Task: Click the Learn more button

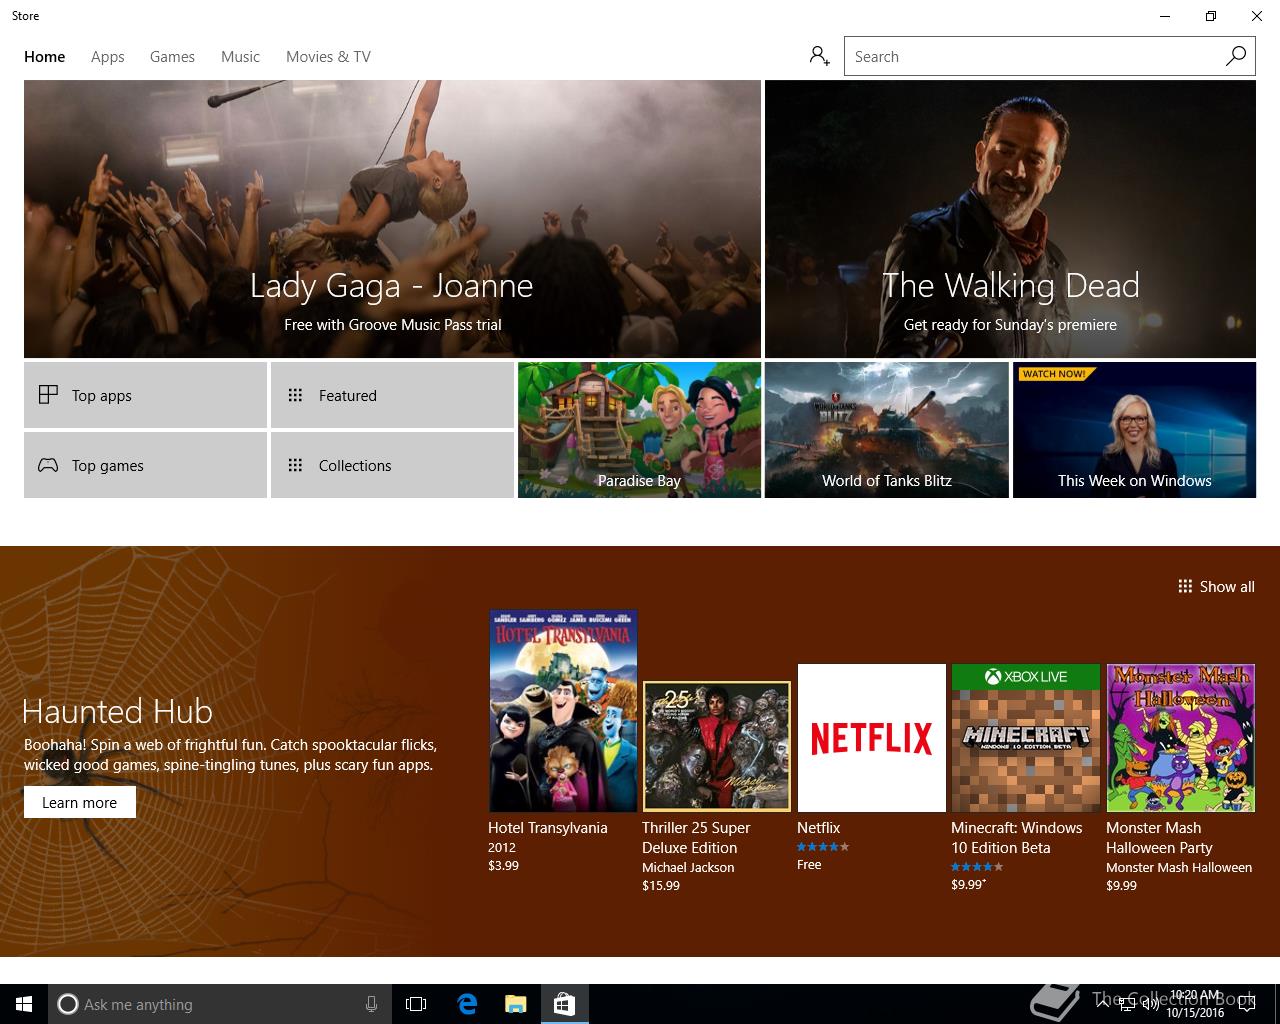Action: pos(80,803)
